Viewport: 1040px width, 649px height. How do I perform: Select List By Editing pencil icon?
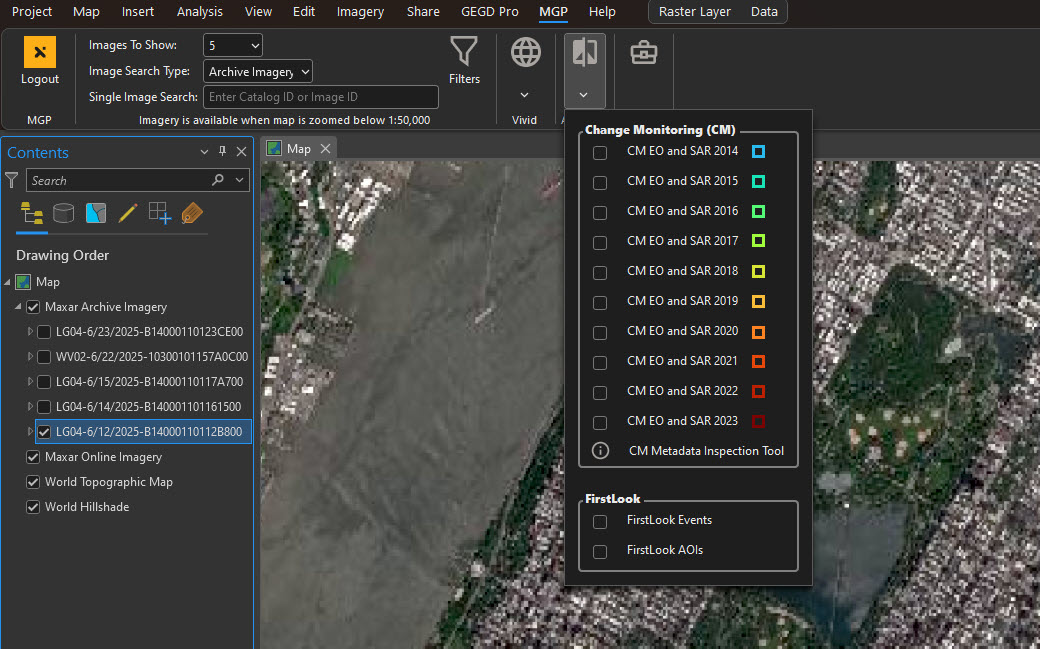coord(127,213)
